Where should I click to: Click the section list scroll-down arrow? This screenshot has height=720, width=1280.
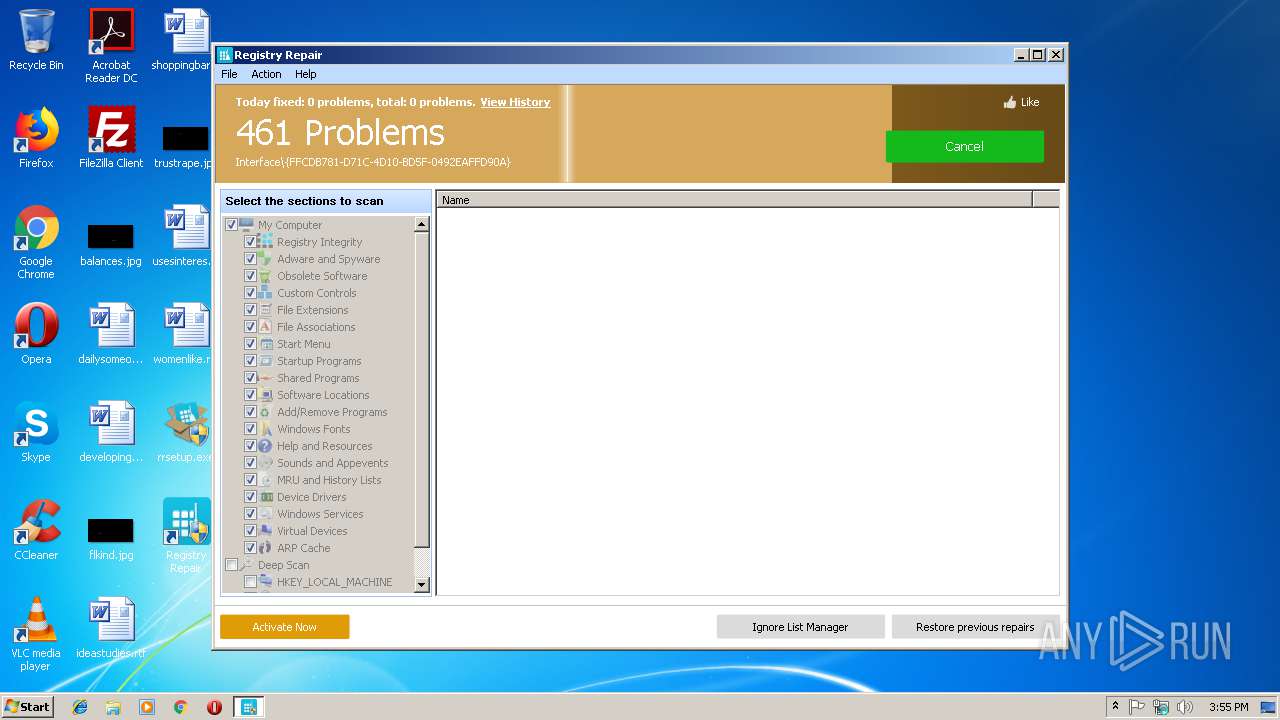pyautogui.click(x=421, y=585)
